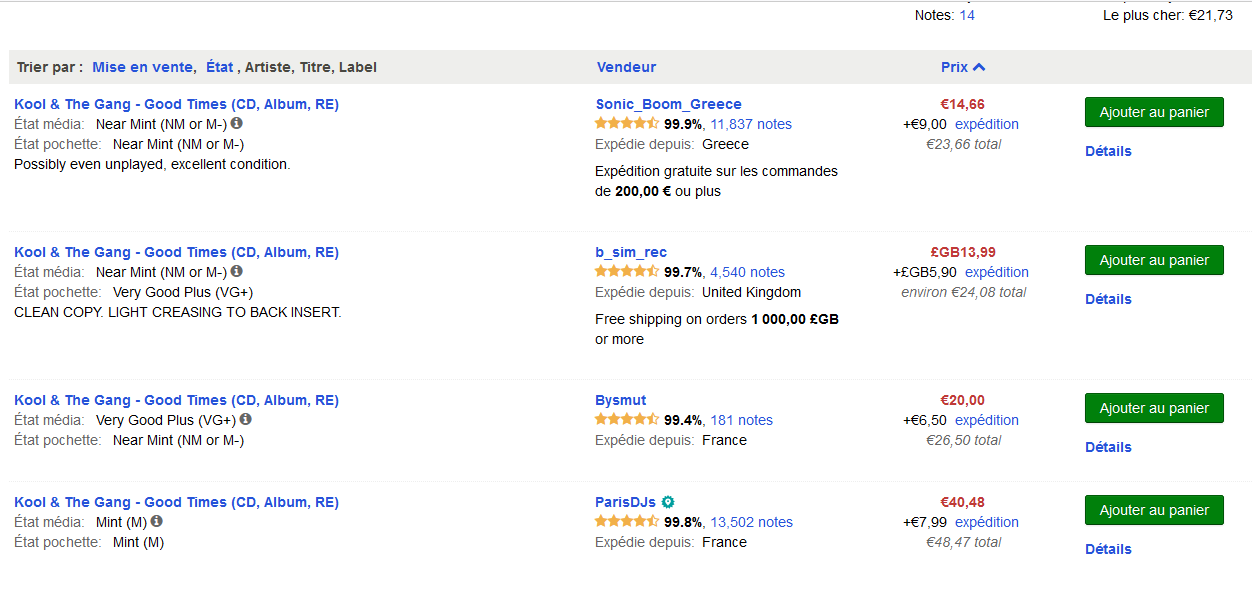Click the star rating for b_sim_rec seller
The width and height of the screenshot is (1252, 593).
click(626, 272)
